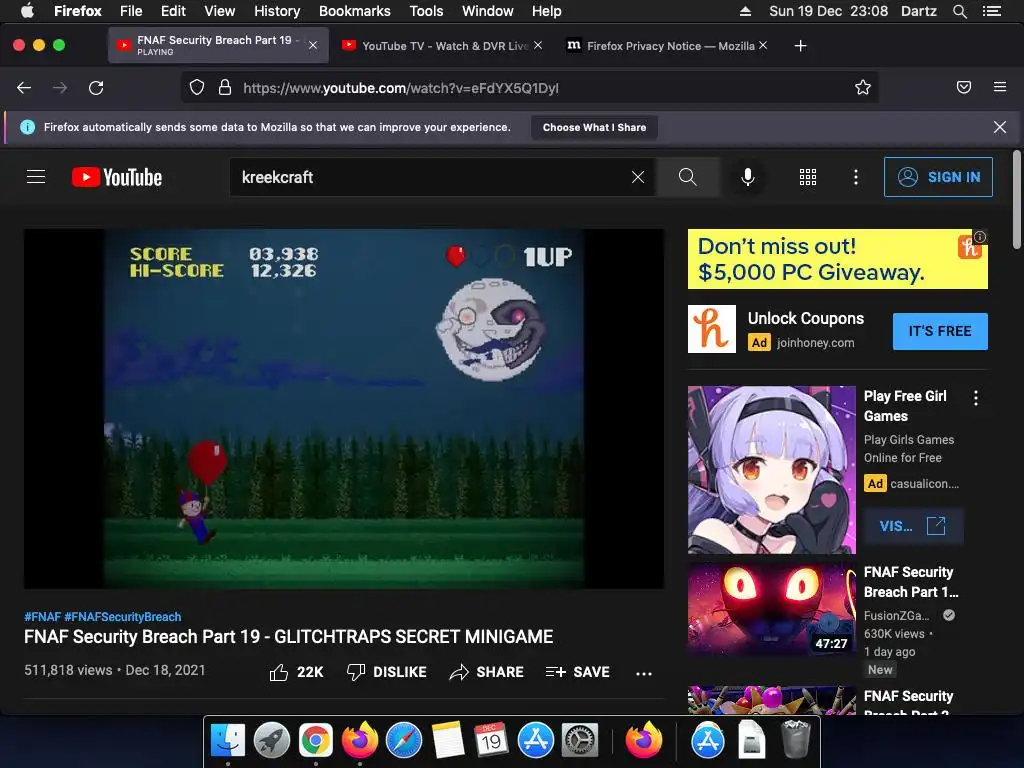Open Notification Center list icon
Viewport: 1024px width, 768px height.
click(992, 11)
